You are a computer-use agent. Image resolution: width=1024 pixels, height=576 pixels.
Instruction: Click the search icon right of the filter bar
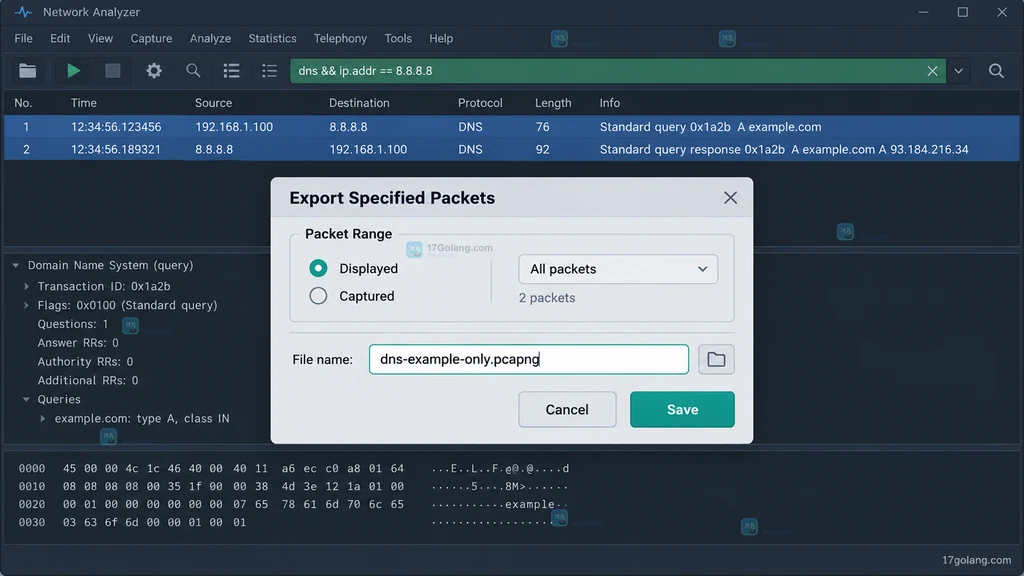(x=996, y=71)
